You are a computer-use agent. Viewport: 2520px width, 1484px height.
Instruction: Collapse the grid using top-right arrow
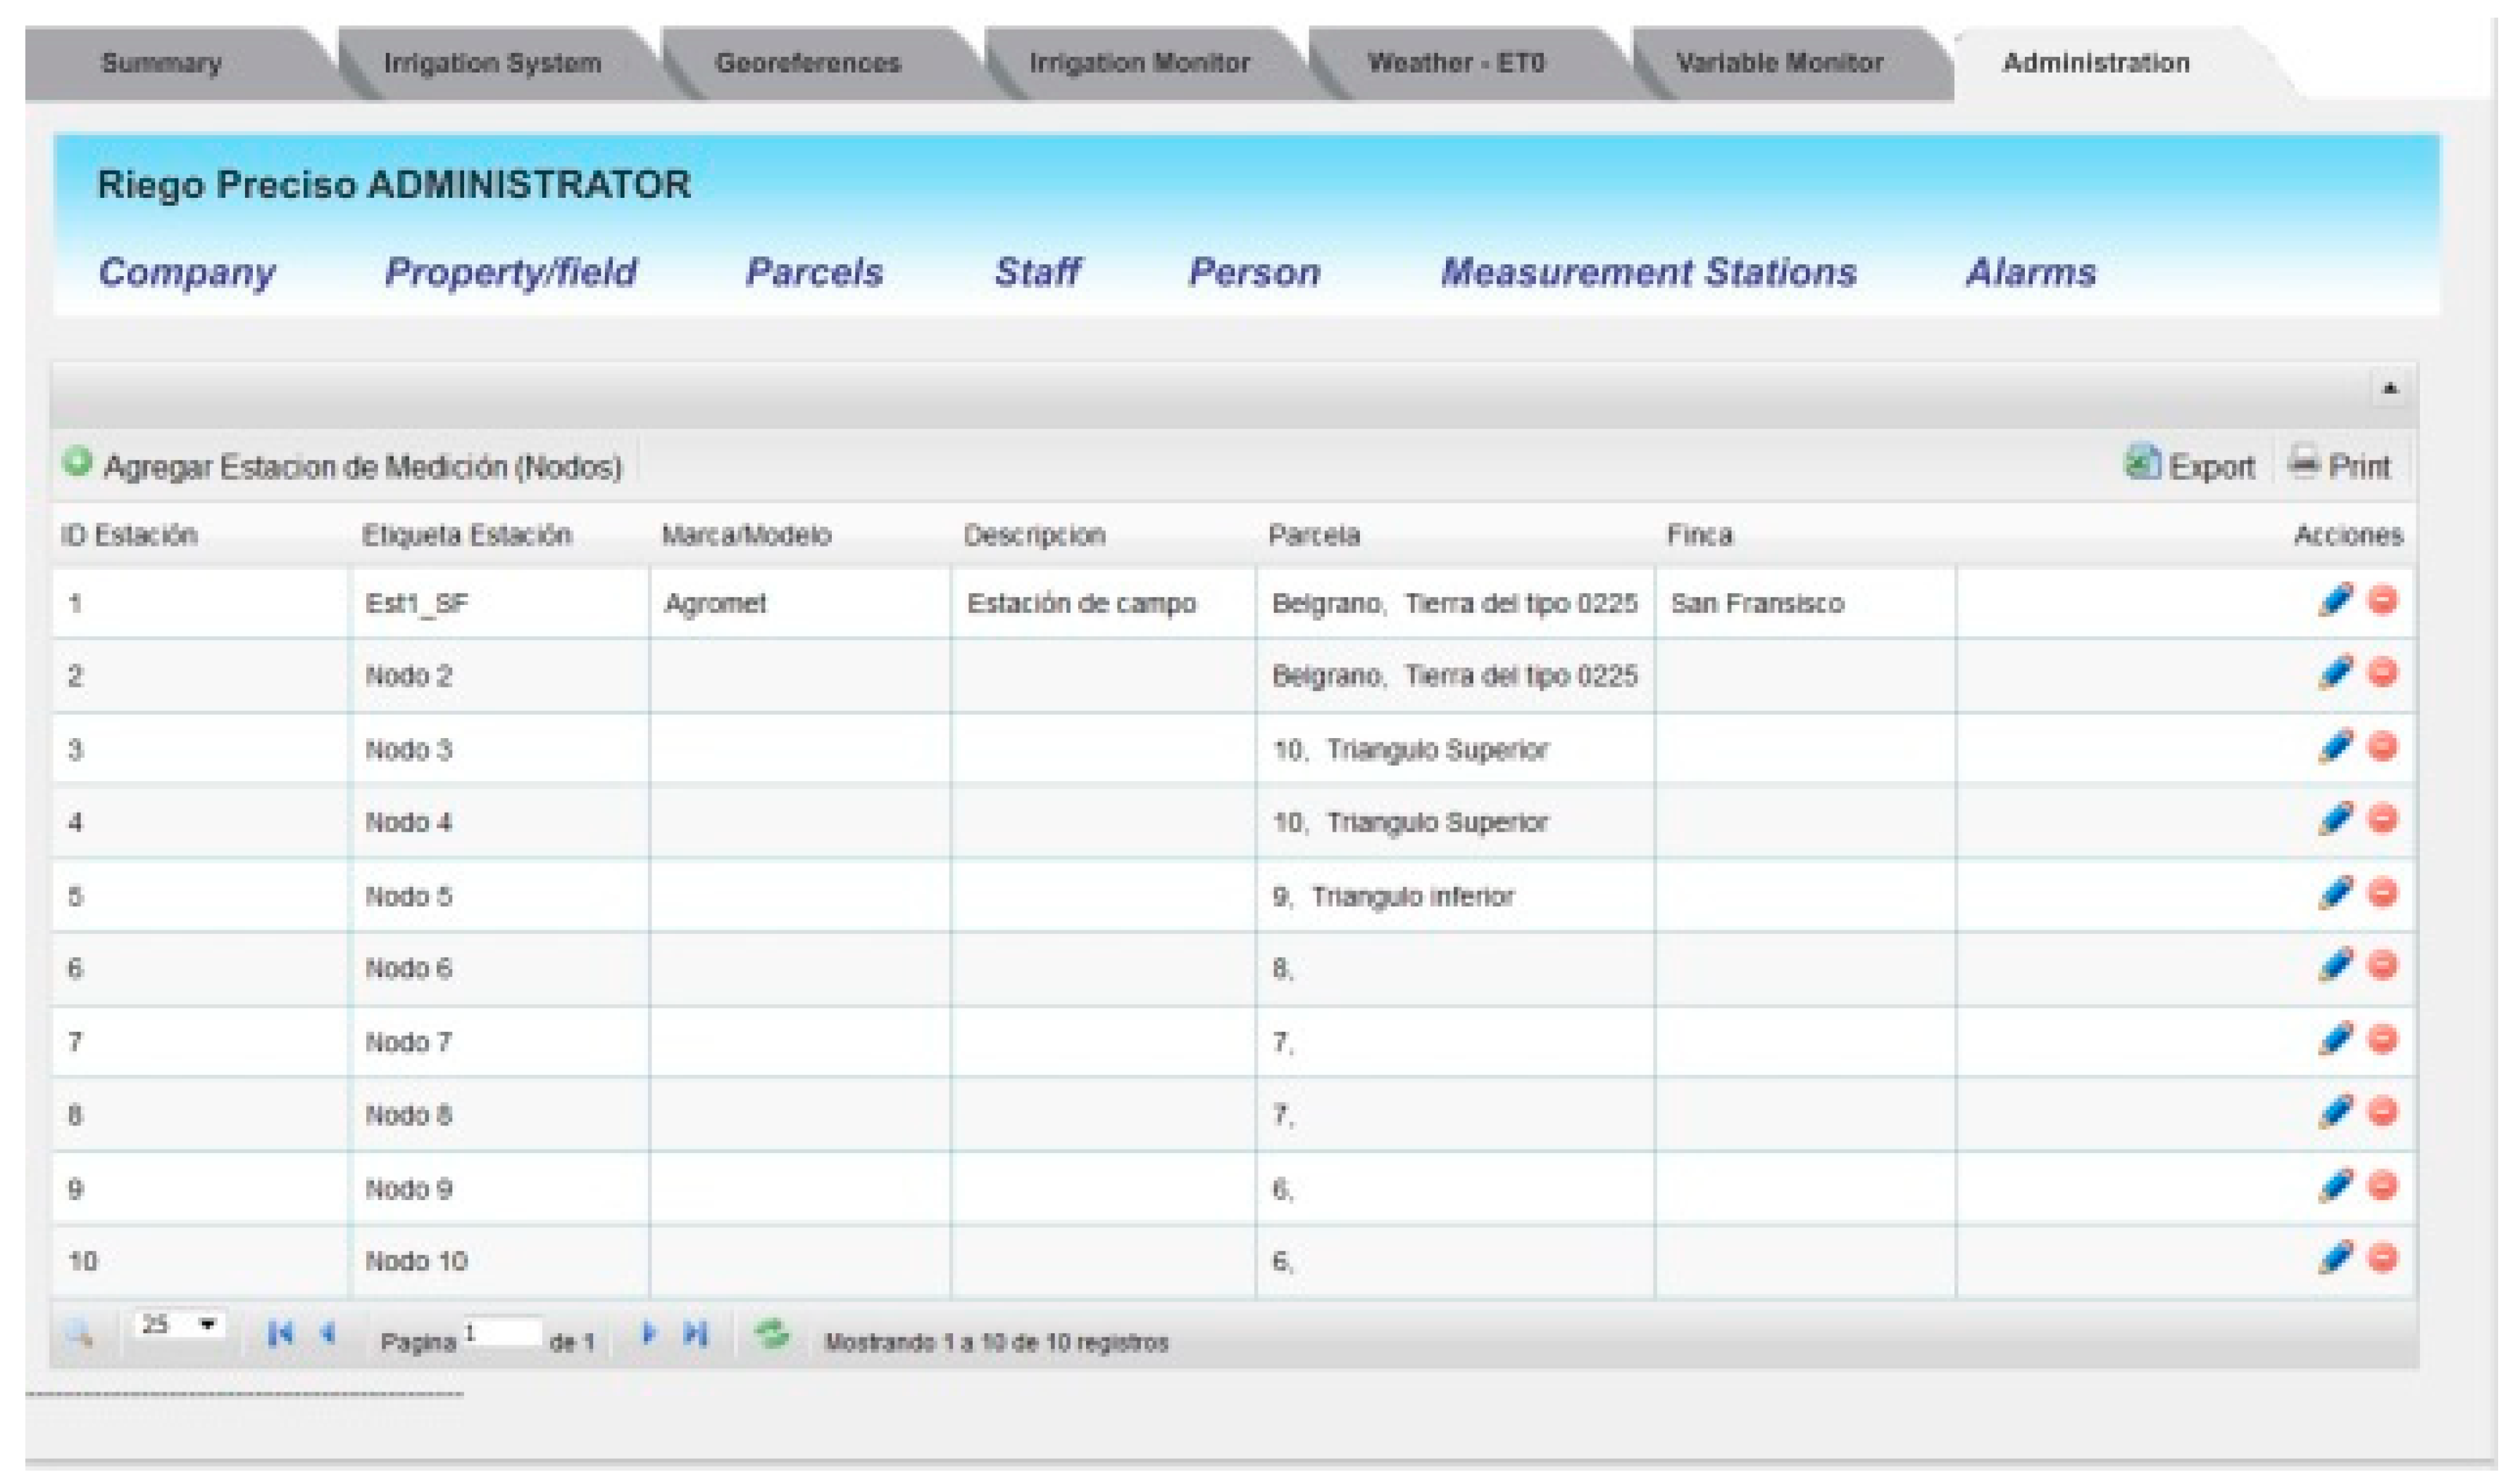pos(2390,389)
